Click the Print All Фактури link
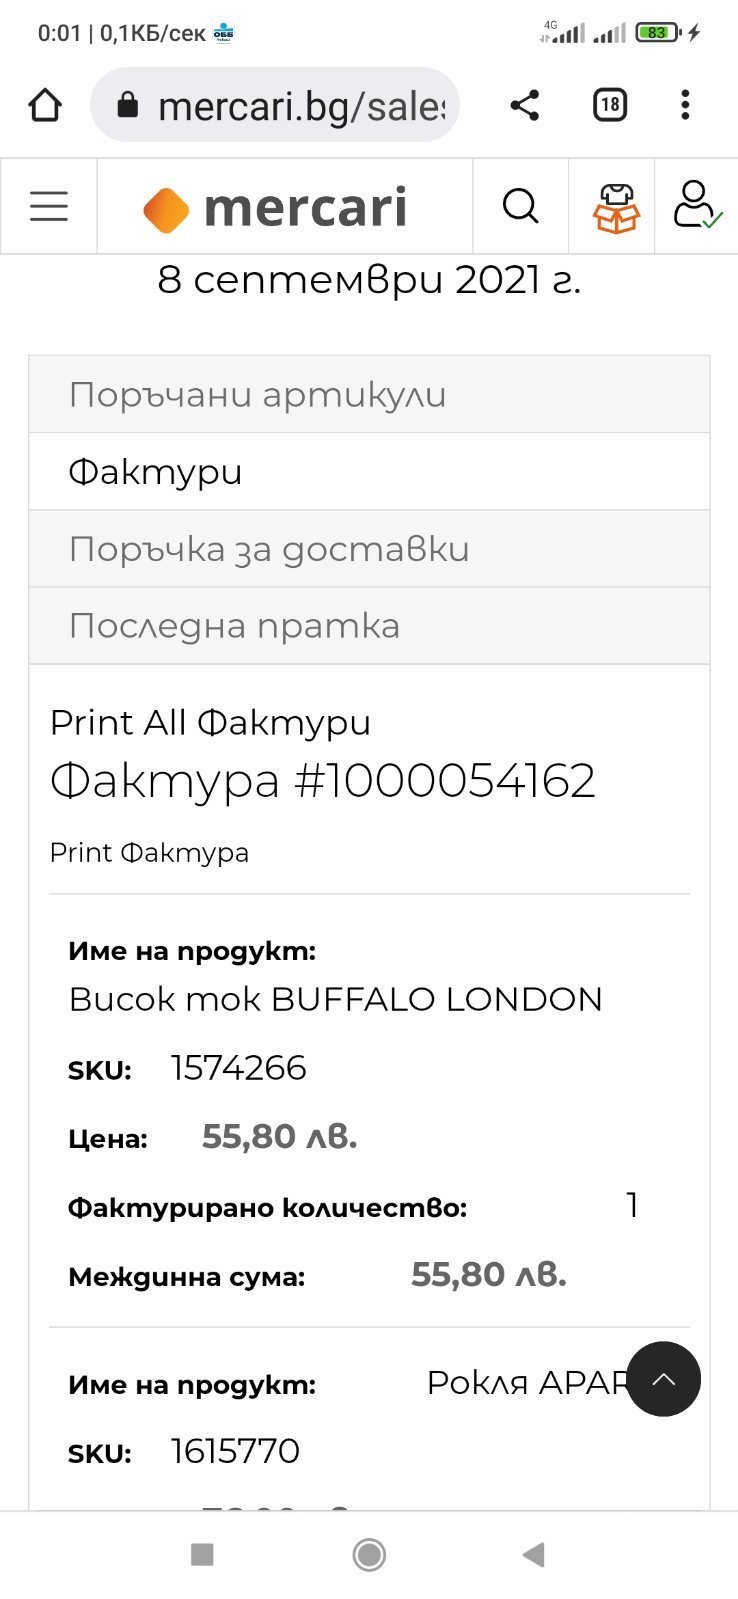Image resolution: width=738 pixels, height=1599 pixels. click(x=210, y=722)
